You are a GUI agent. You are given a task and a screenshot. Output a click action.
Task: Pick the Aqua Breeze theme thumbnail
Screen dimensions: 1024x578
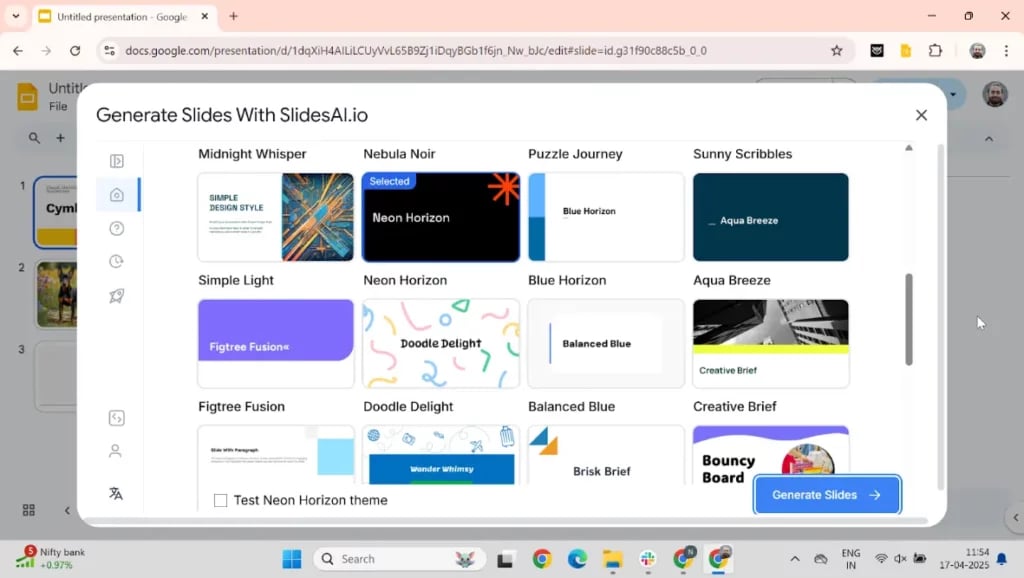[770, 217]
